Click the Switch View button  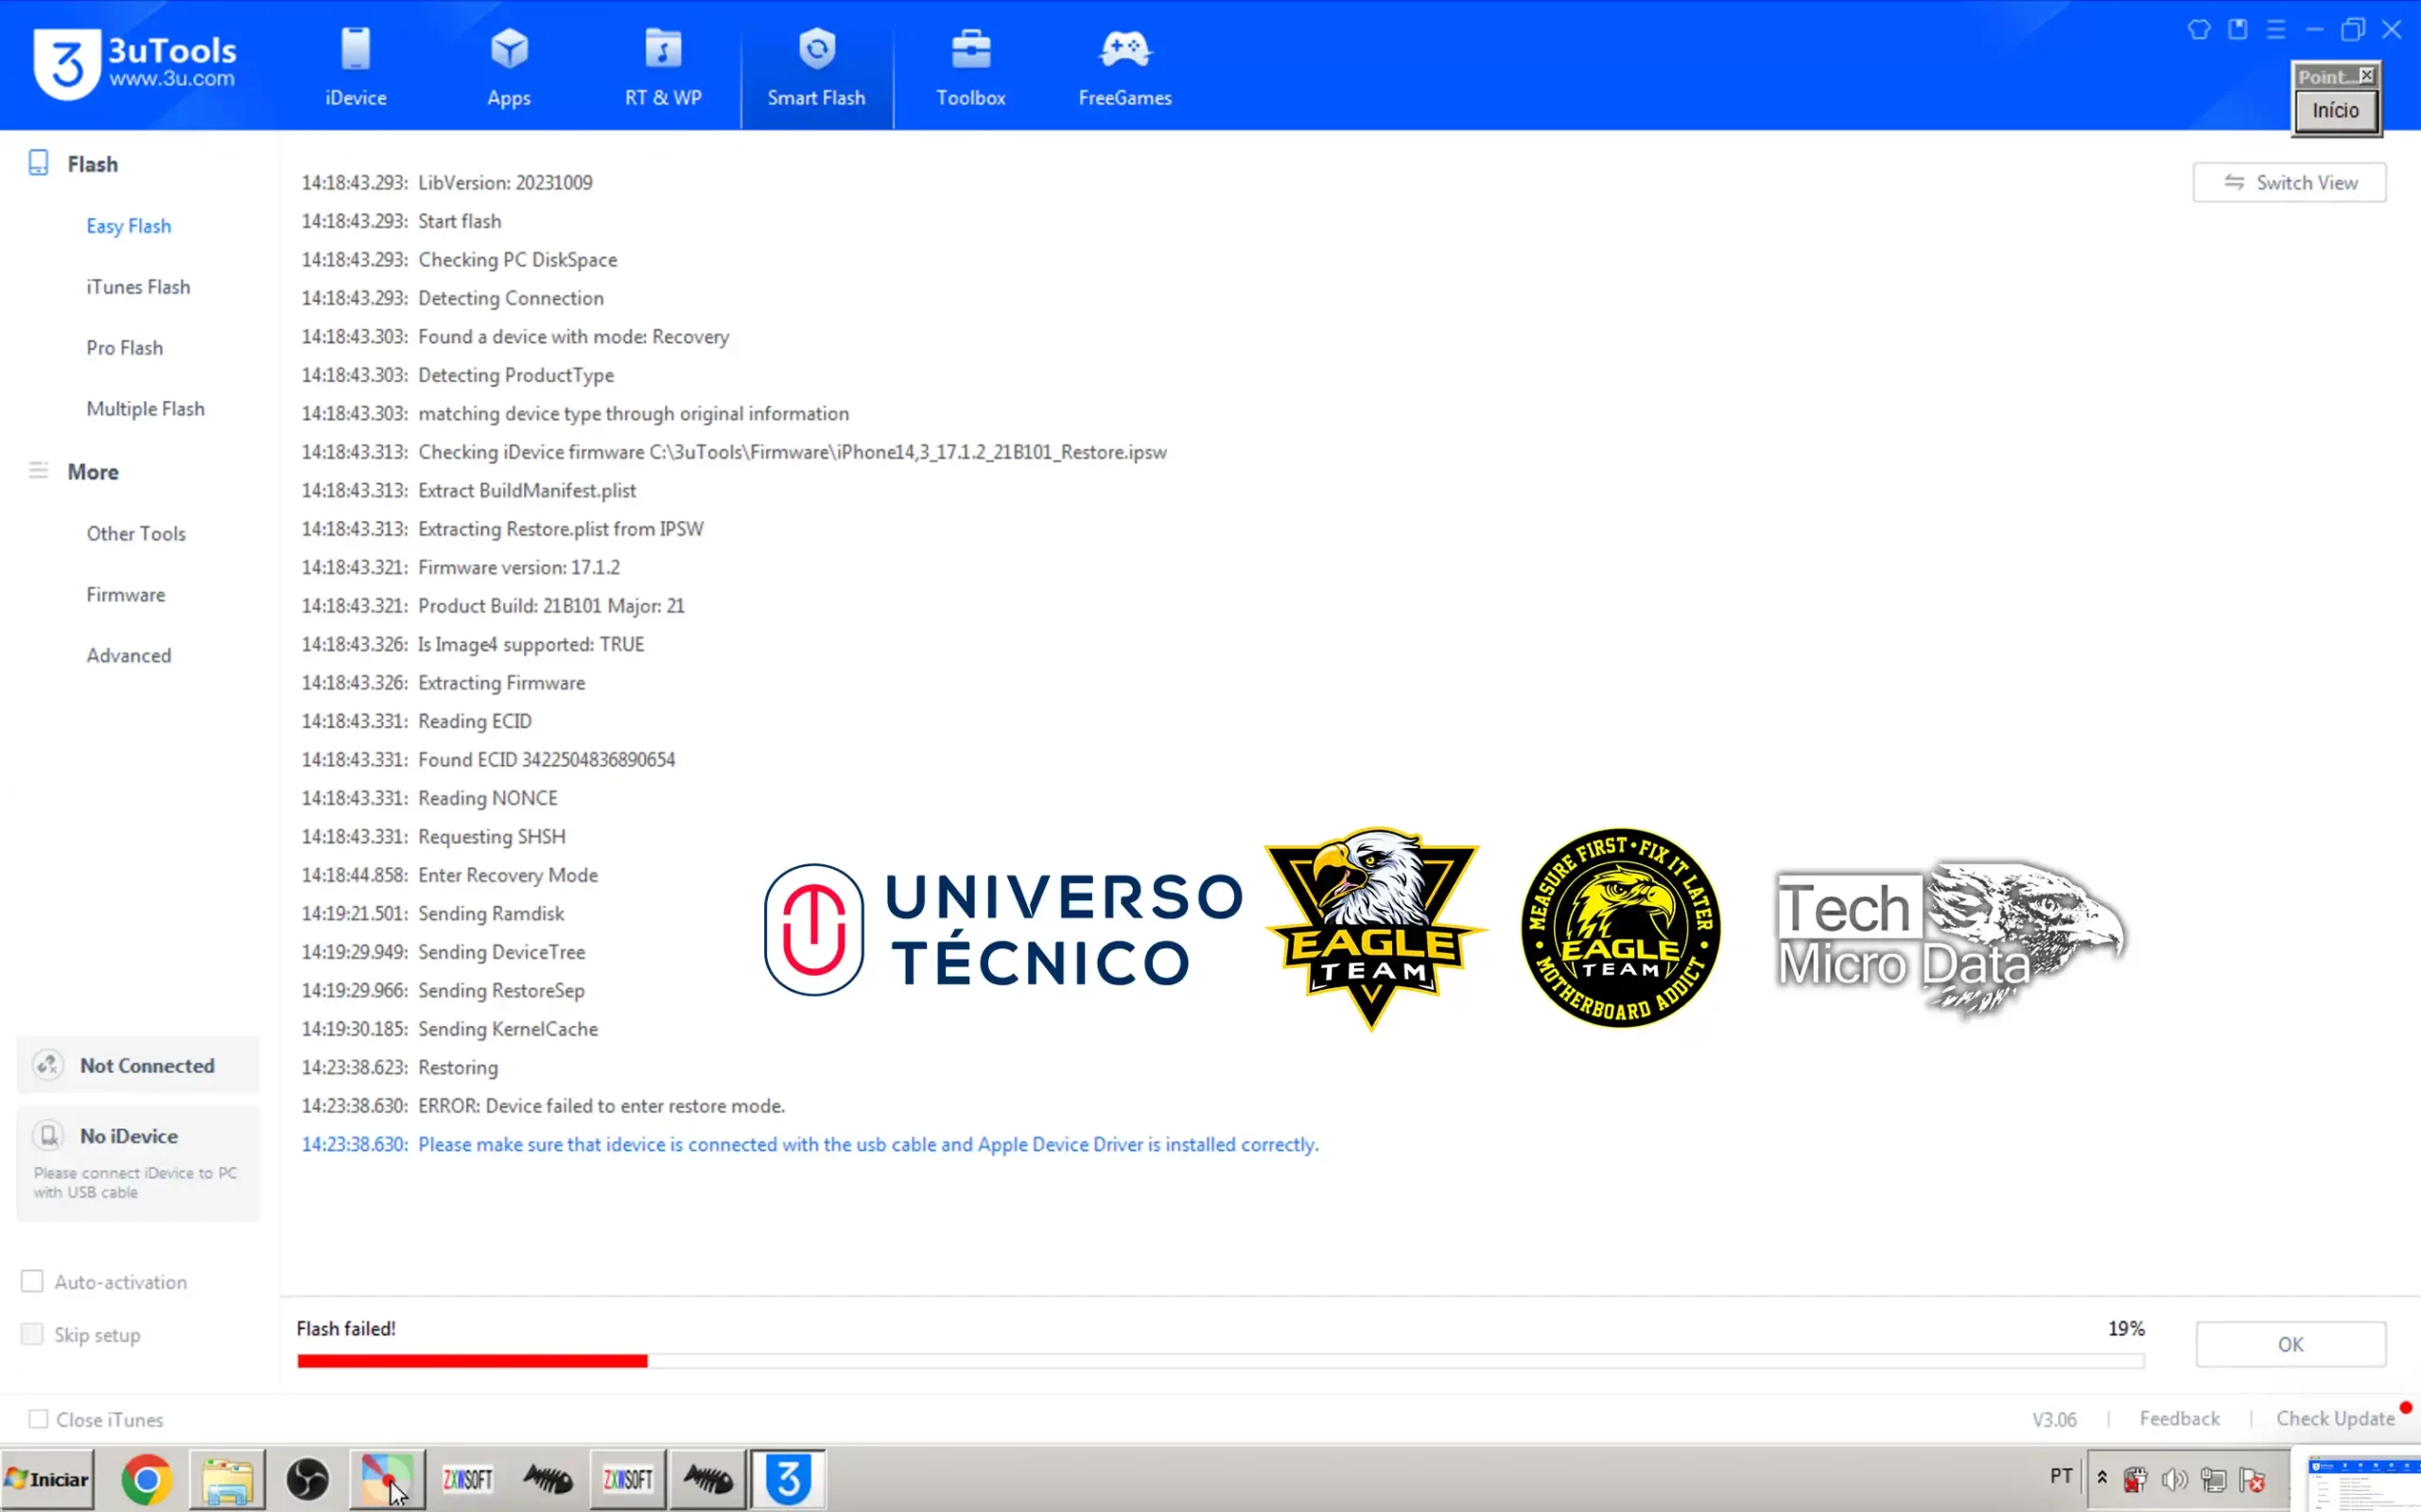click(x=2289, y=183)
